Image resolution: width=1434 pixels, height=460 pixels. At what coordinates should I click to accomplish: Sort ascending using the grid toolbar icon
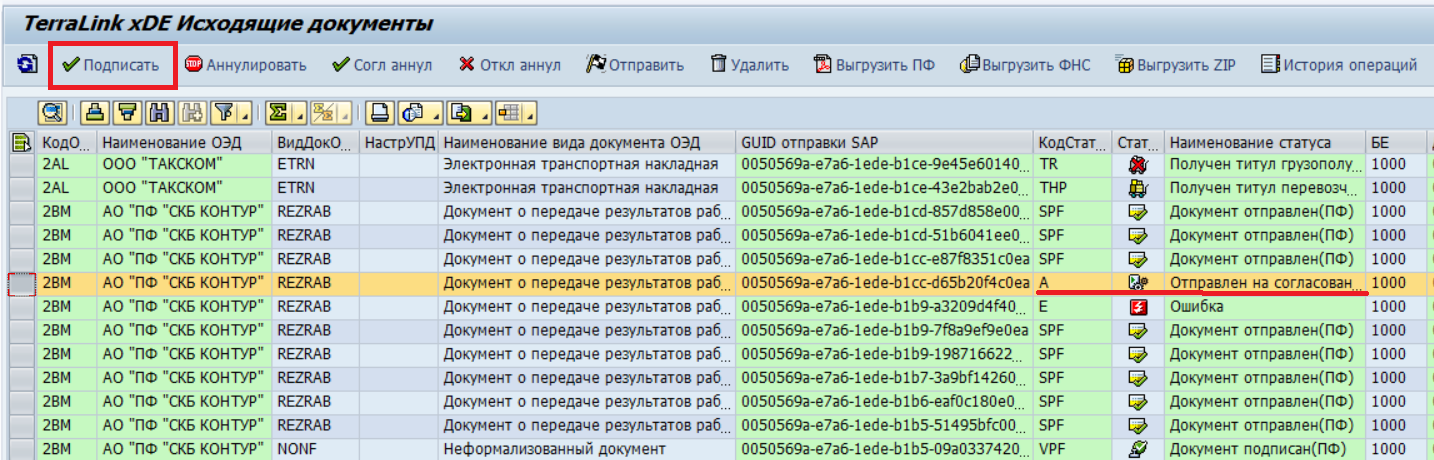coord(94,112)
